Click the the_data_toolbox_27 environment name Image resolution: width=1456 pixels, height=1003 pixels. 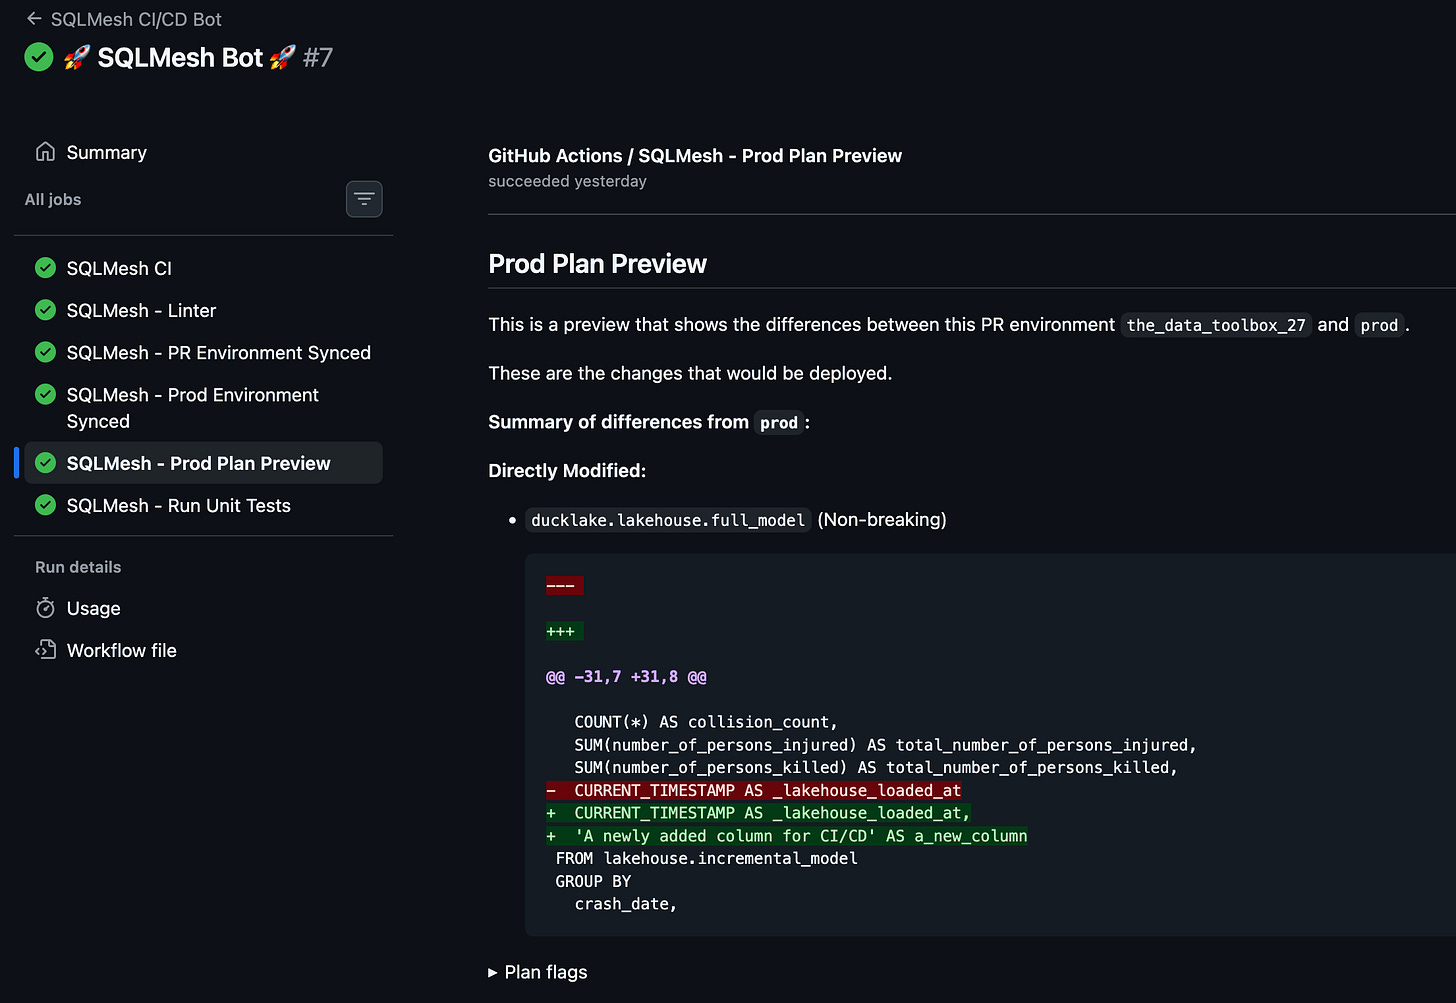[x=1216, y=325]
